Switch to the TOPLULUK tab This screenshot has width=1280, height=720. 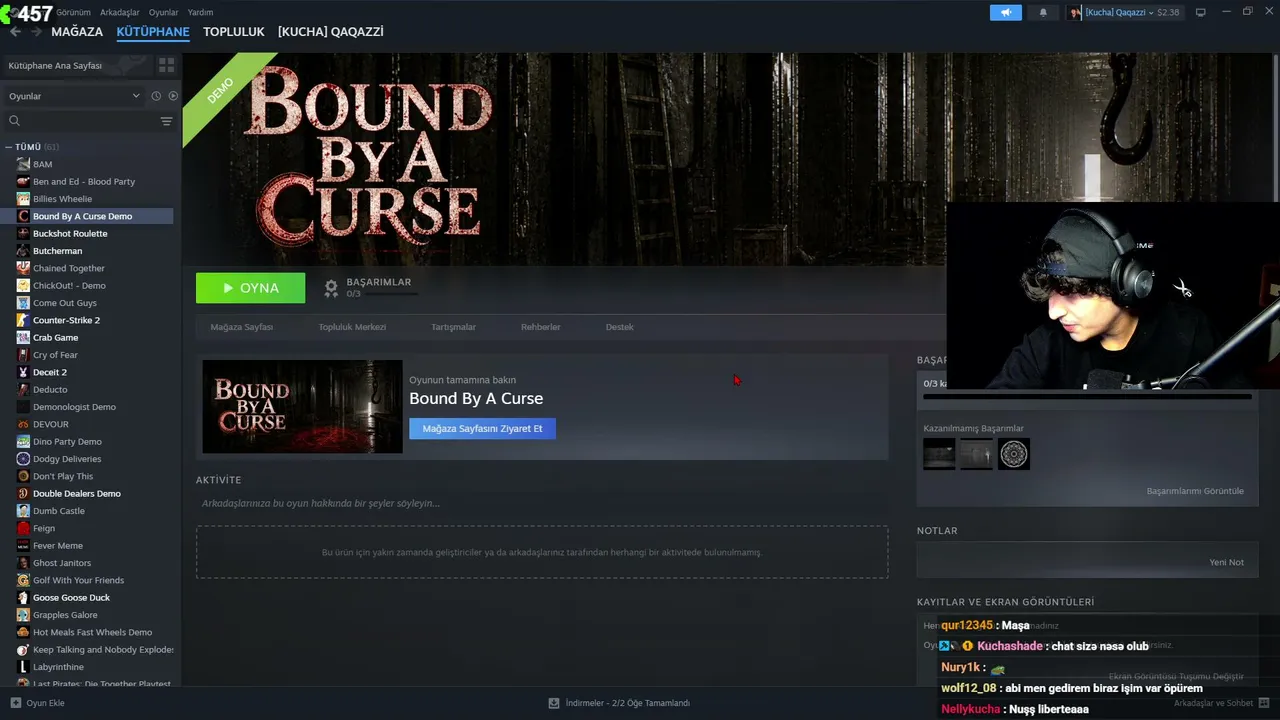pyautogui.click(x=234, y=32)
